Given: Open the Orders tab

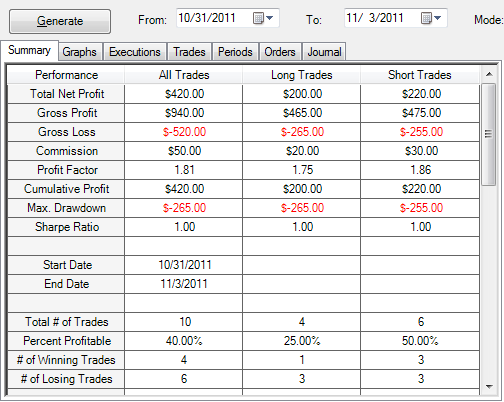Looking at the screenshot, I should [x=280, y=52].
